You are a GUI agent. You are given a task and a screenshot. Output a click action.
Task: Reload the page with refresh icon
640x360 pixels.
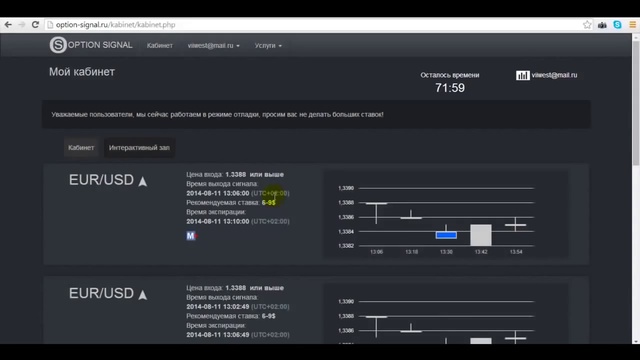(x=36, y=24)
